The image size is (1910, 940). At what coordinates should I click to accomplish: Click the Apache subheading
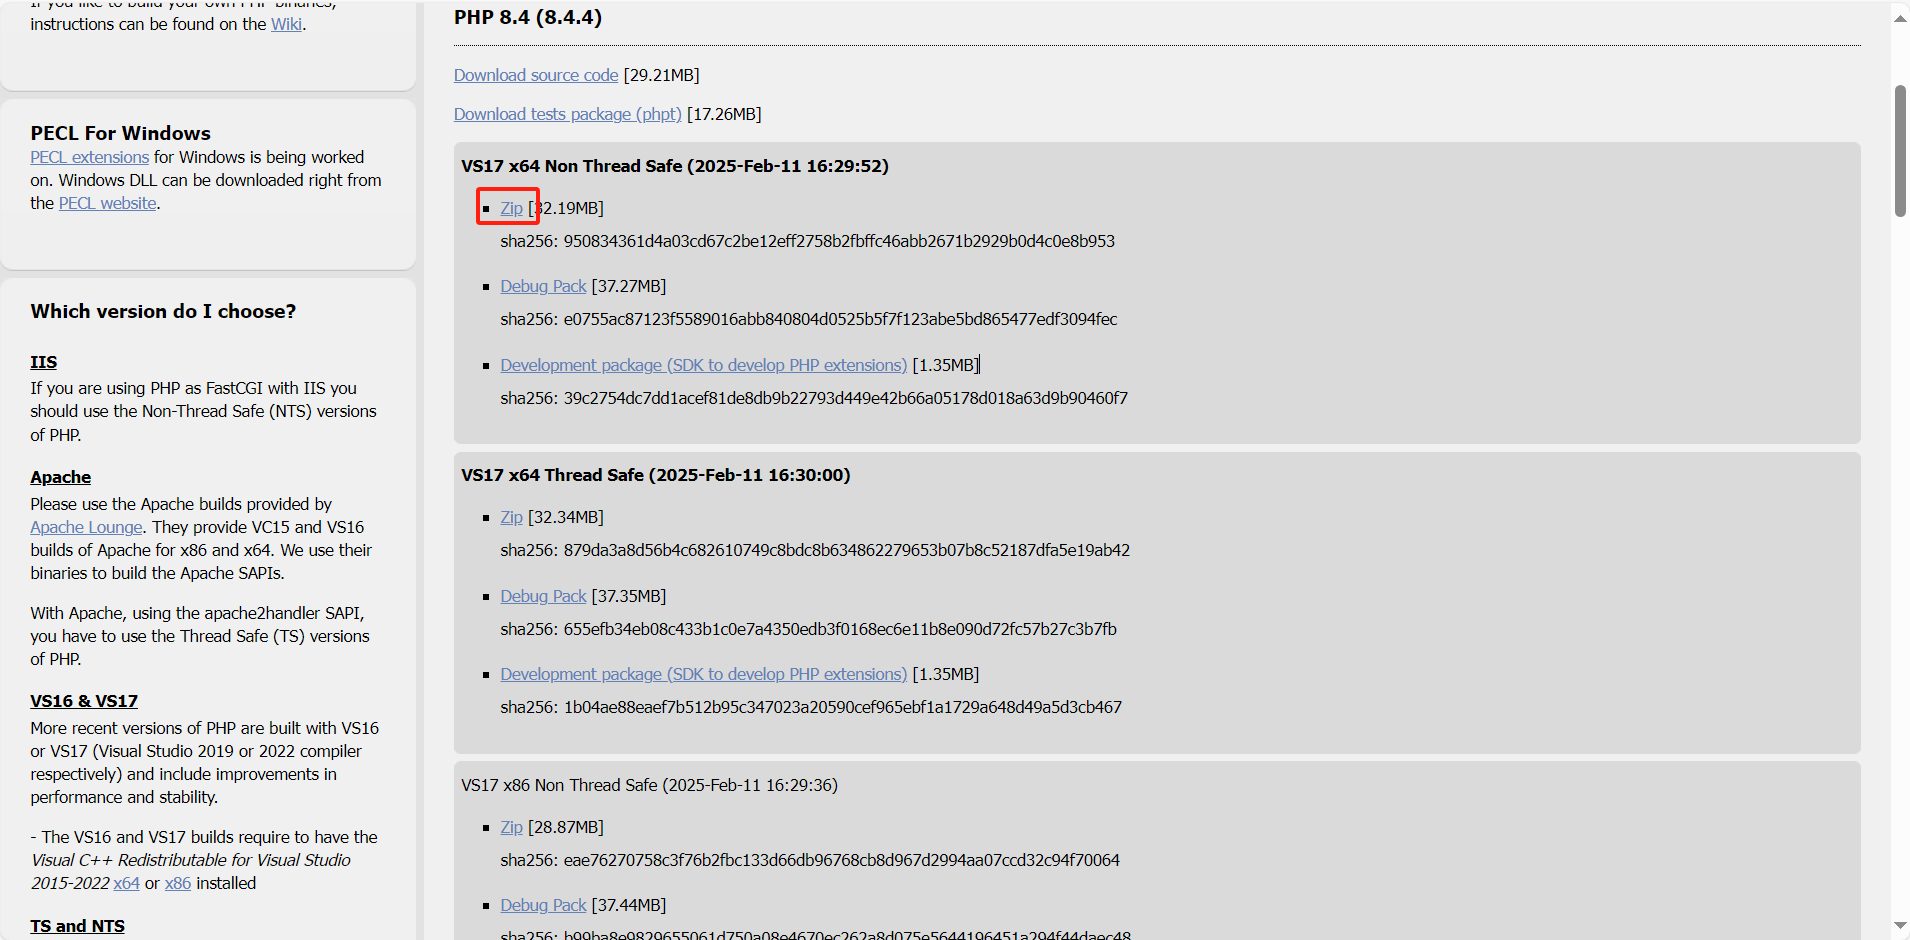(60, 477)
